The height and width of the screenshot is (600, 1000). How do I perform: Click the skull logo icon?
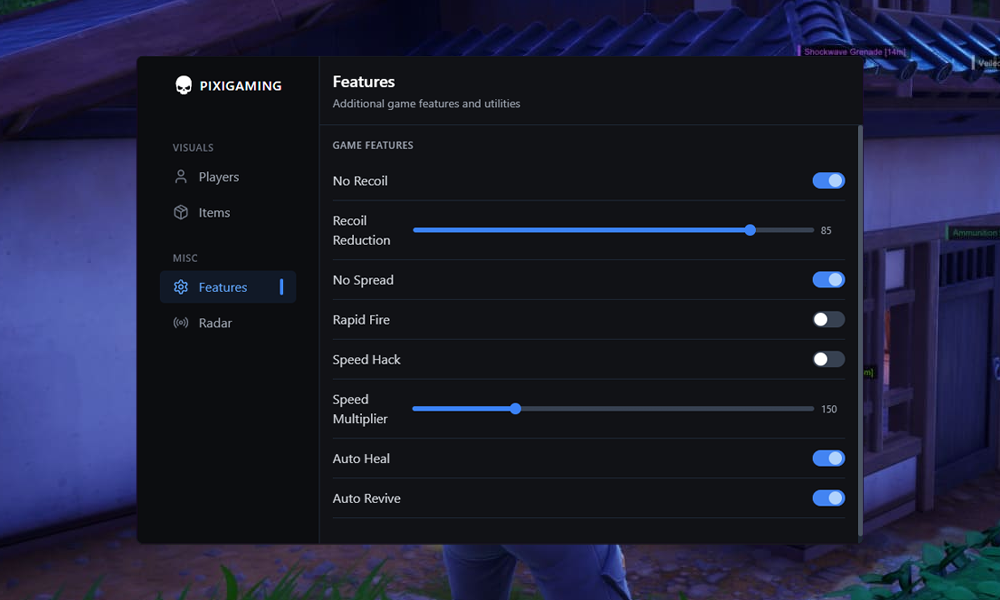184,85
